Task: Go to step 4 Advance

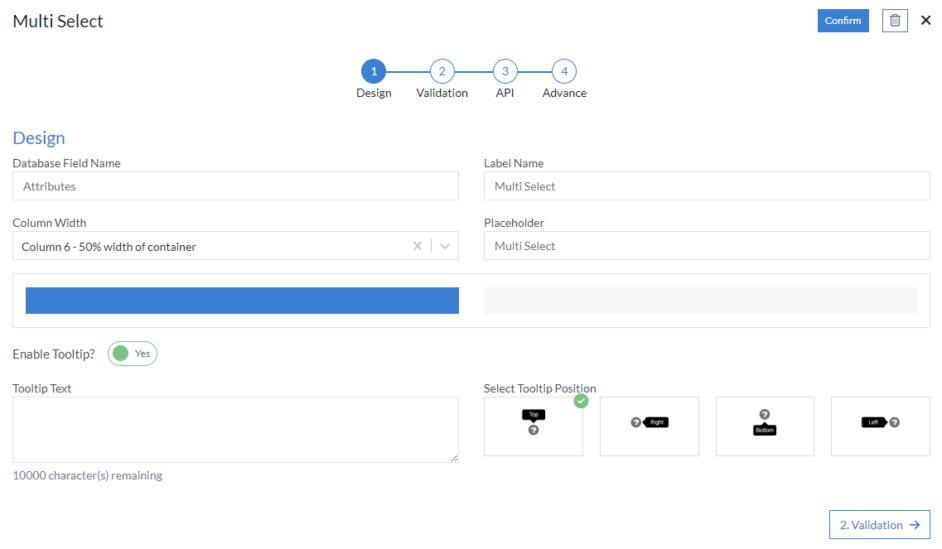Action: [x=564, y=71]
